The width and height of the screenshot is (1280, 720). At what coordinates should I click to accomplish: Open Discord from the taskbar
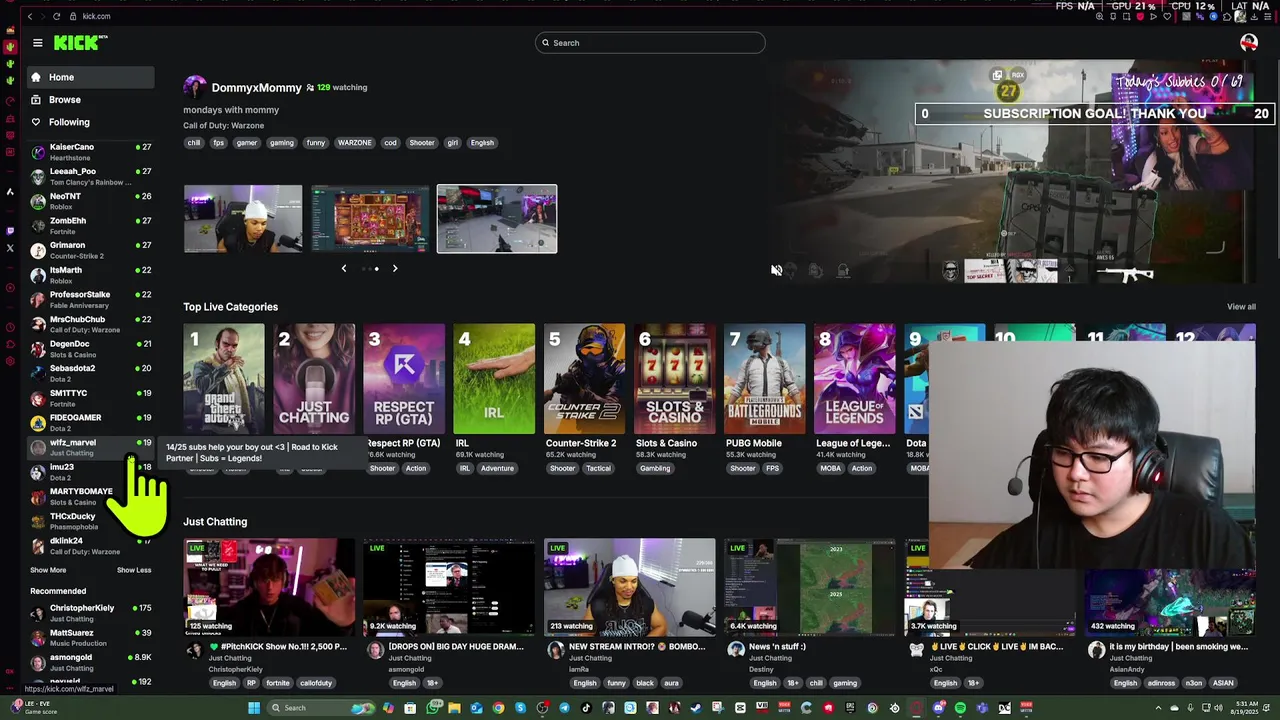point(939,708)
